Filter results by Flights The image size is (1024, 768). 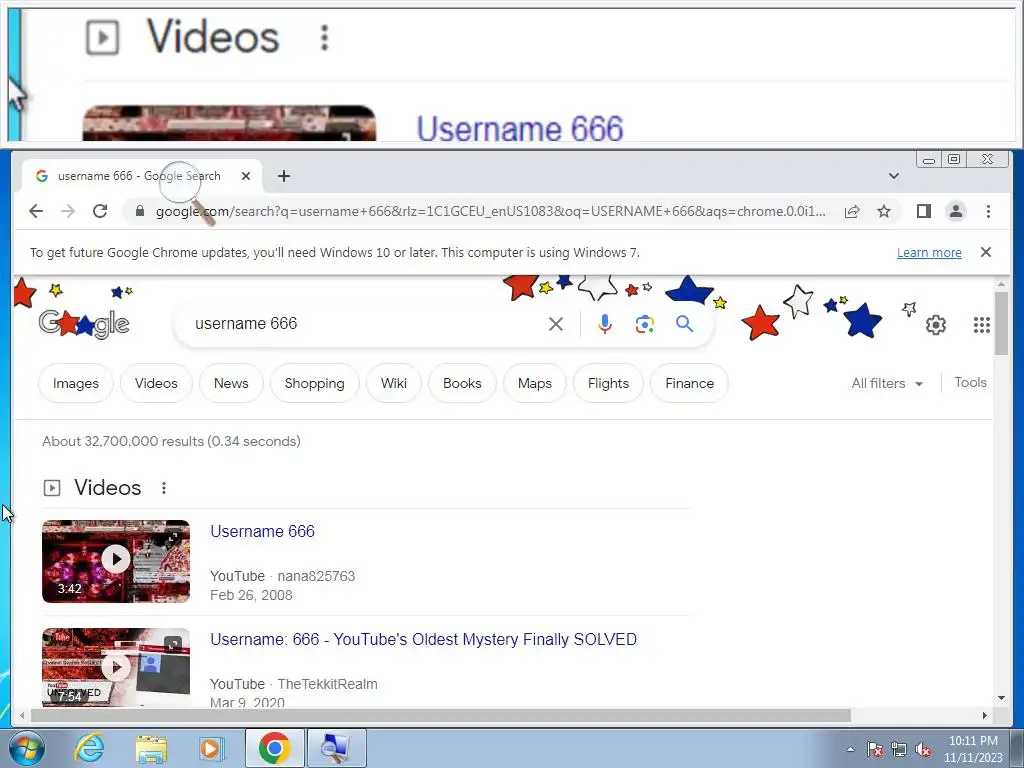pyautogui.click(x=608, y=383)
